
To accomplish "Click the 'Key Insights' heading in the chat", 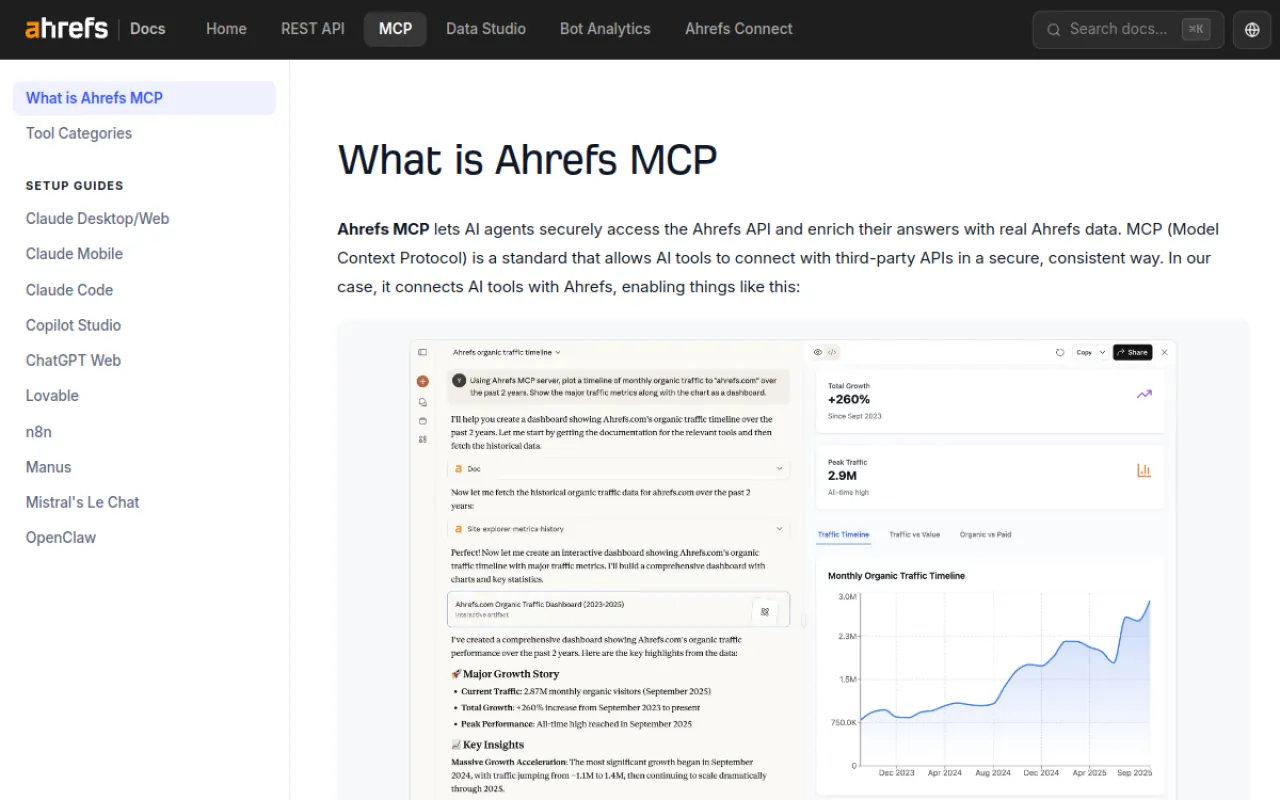I will pyautogui.click(x=487, y=745).
